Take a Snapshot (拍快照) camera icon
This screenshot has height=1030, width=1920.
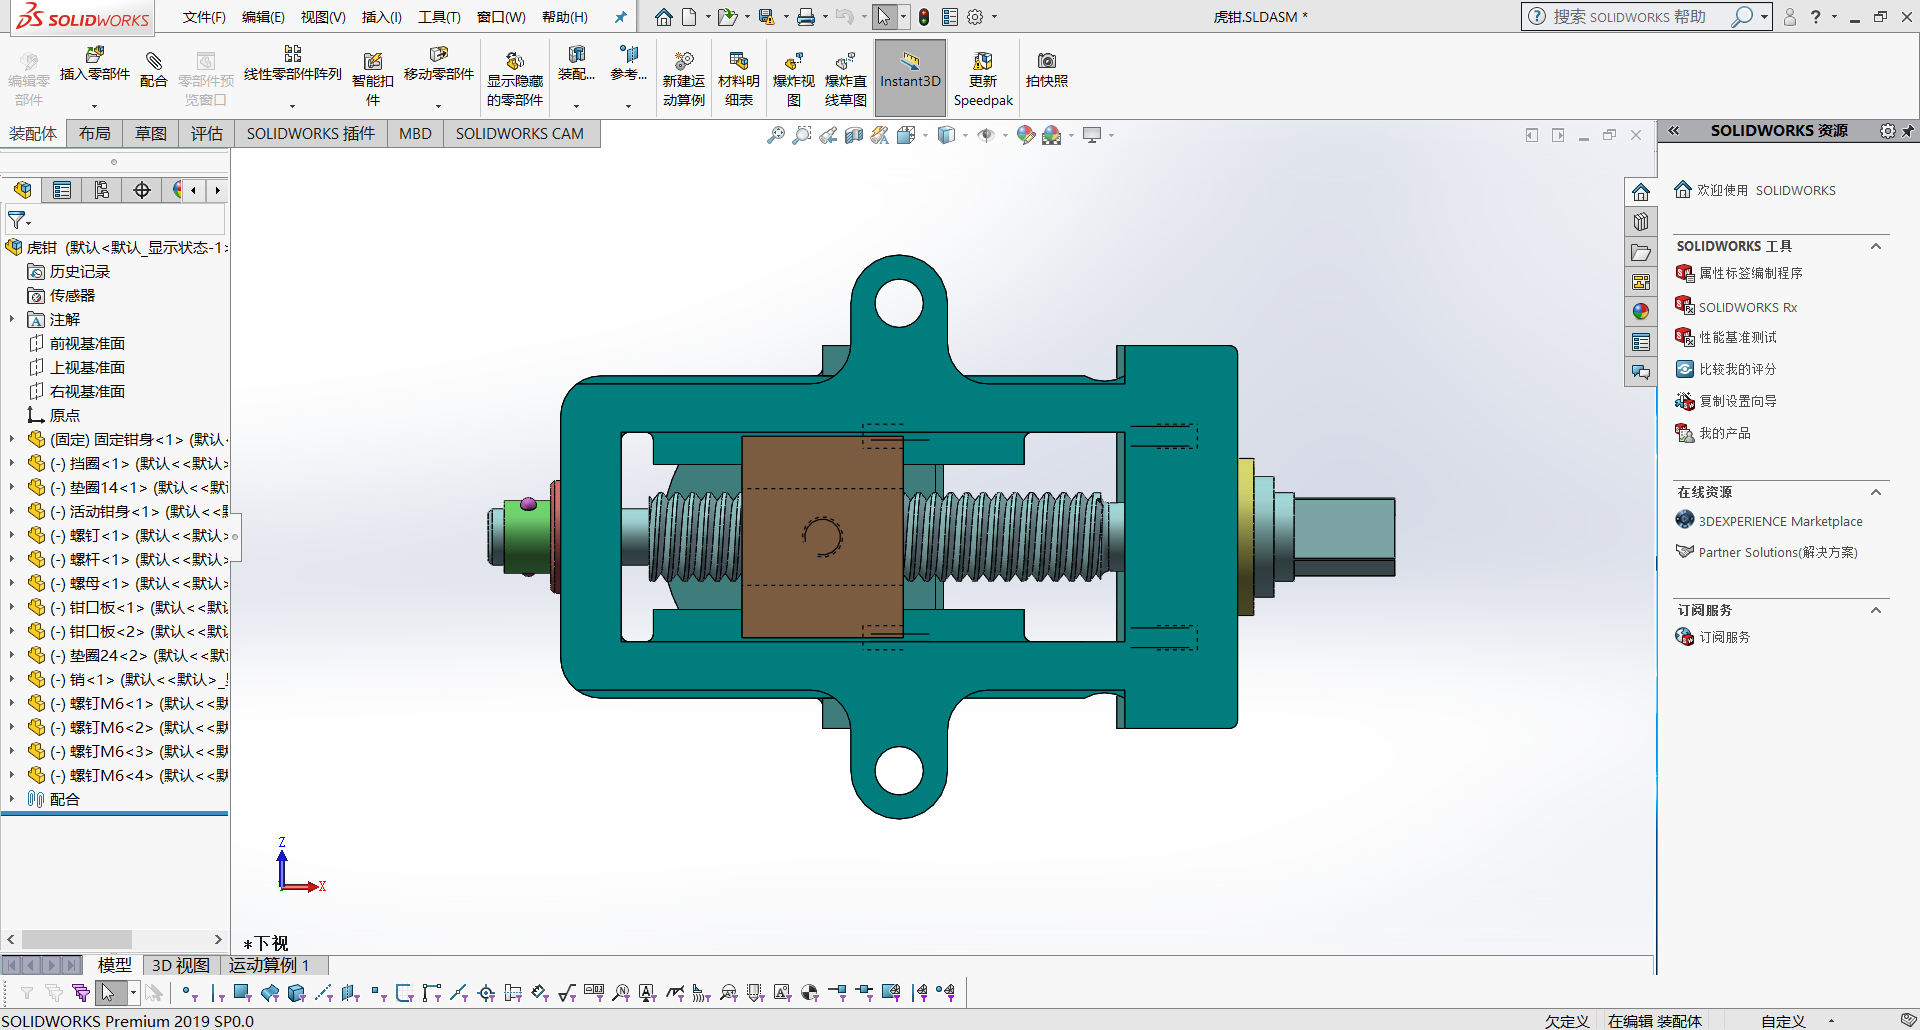(x=1046, y=68)
